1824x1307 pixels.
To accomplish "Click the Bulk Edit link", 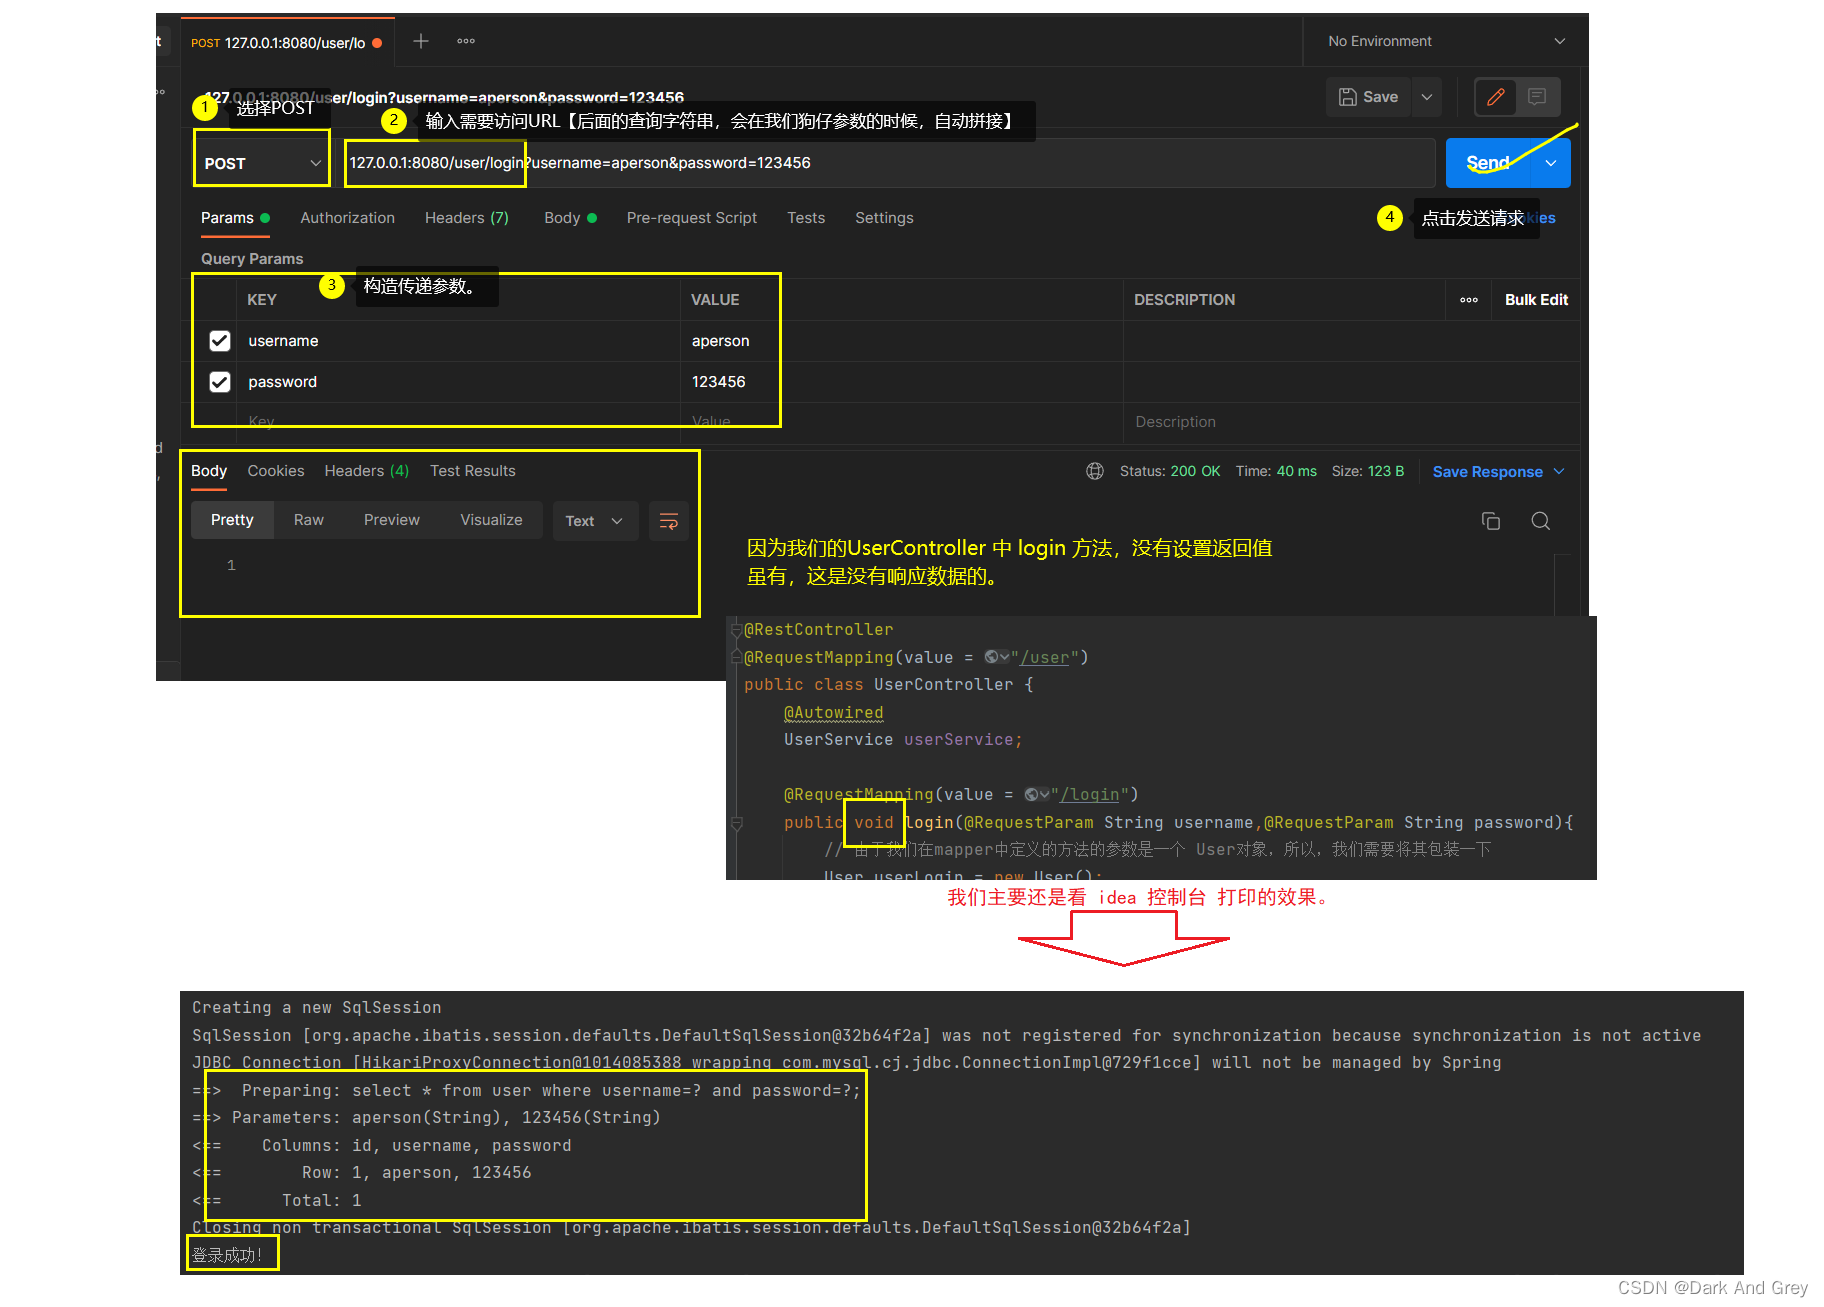I will pyautogui.click(x=1536, y=300).
